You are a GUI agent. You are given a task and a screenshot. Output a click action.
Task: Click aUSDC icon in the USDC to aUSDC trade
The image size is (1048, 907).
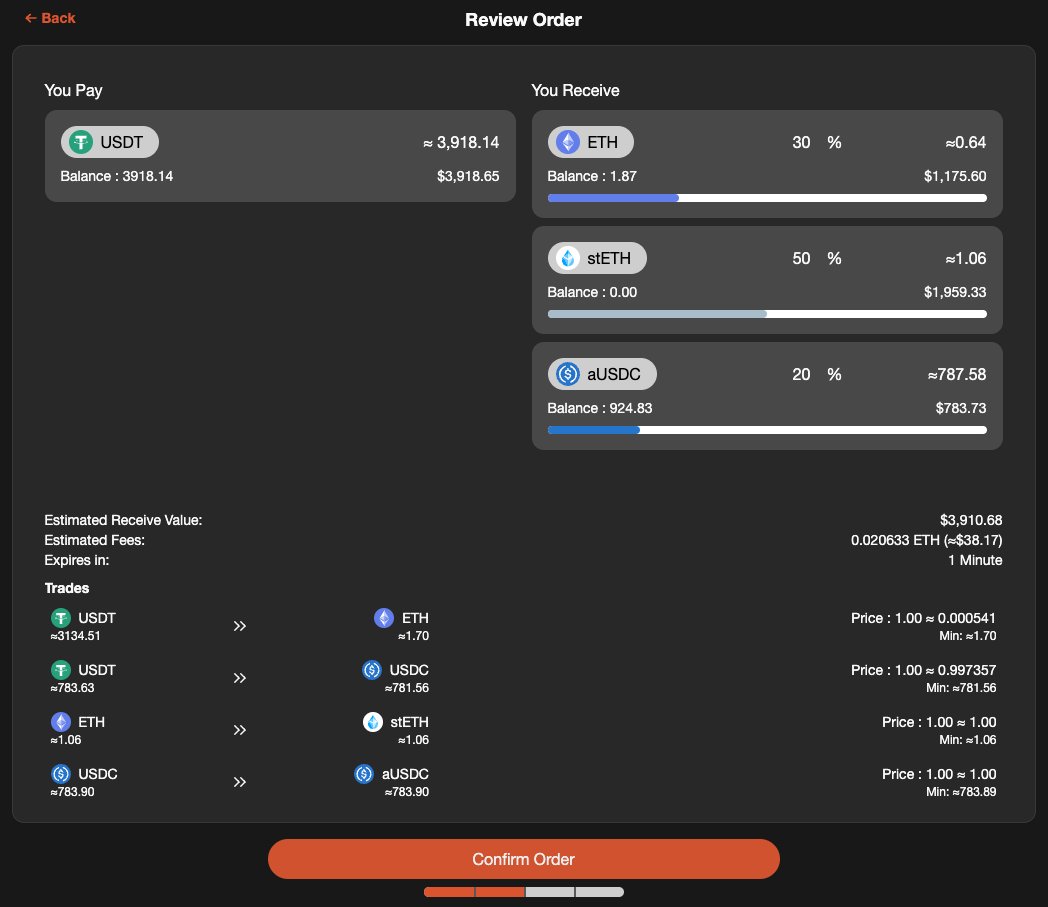[364, 774]
